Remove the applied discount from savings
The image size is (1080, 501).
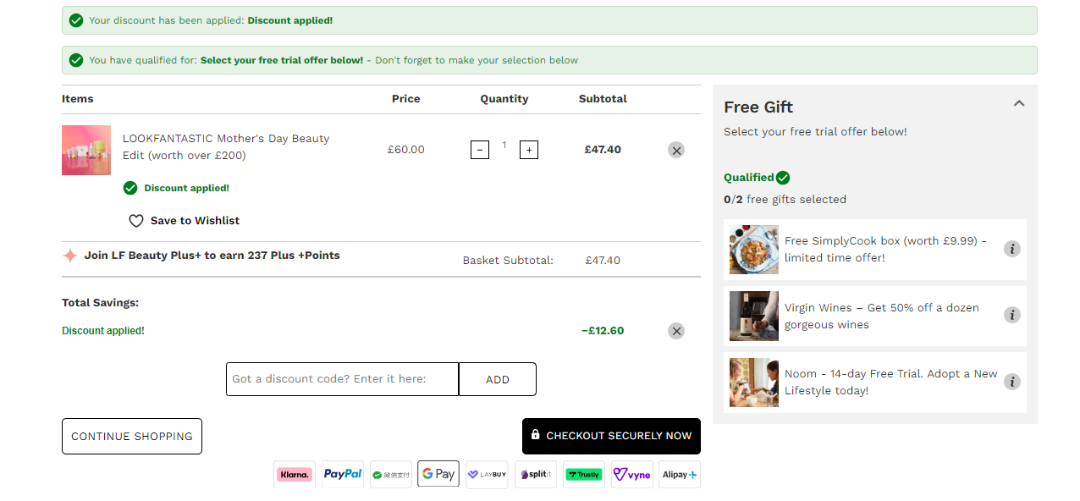[x=676, y=331]
